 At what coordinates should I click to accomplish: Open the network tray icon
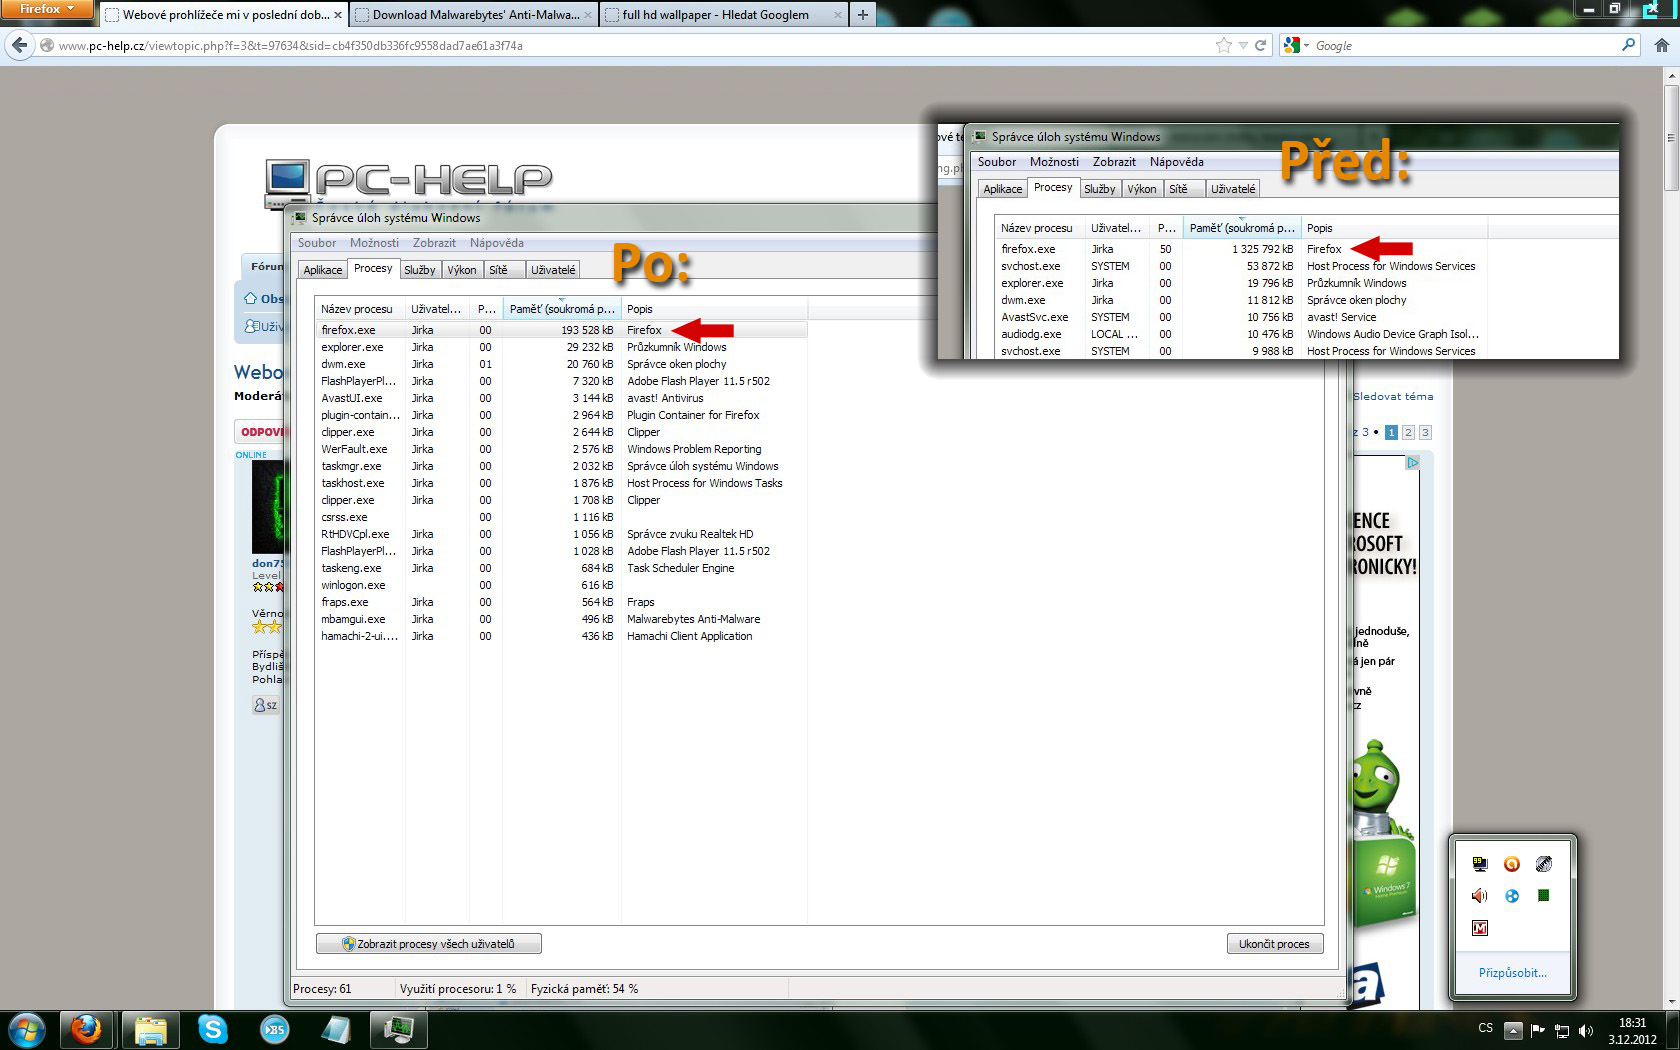click(1561, 1031)
